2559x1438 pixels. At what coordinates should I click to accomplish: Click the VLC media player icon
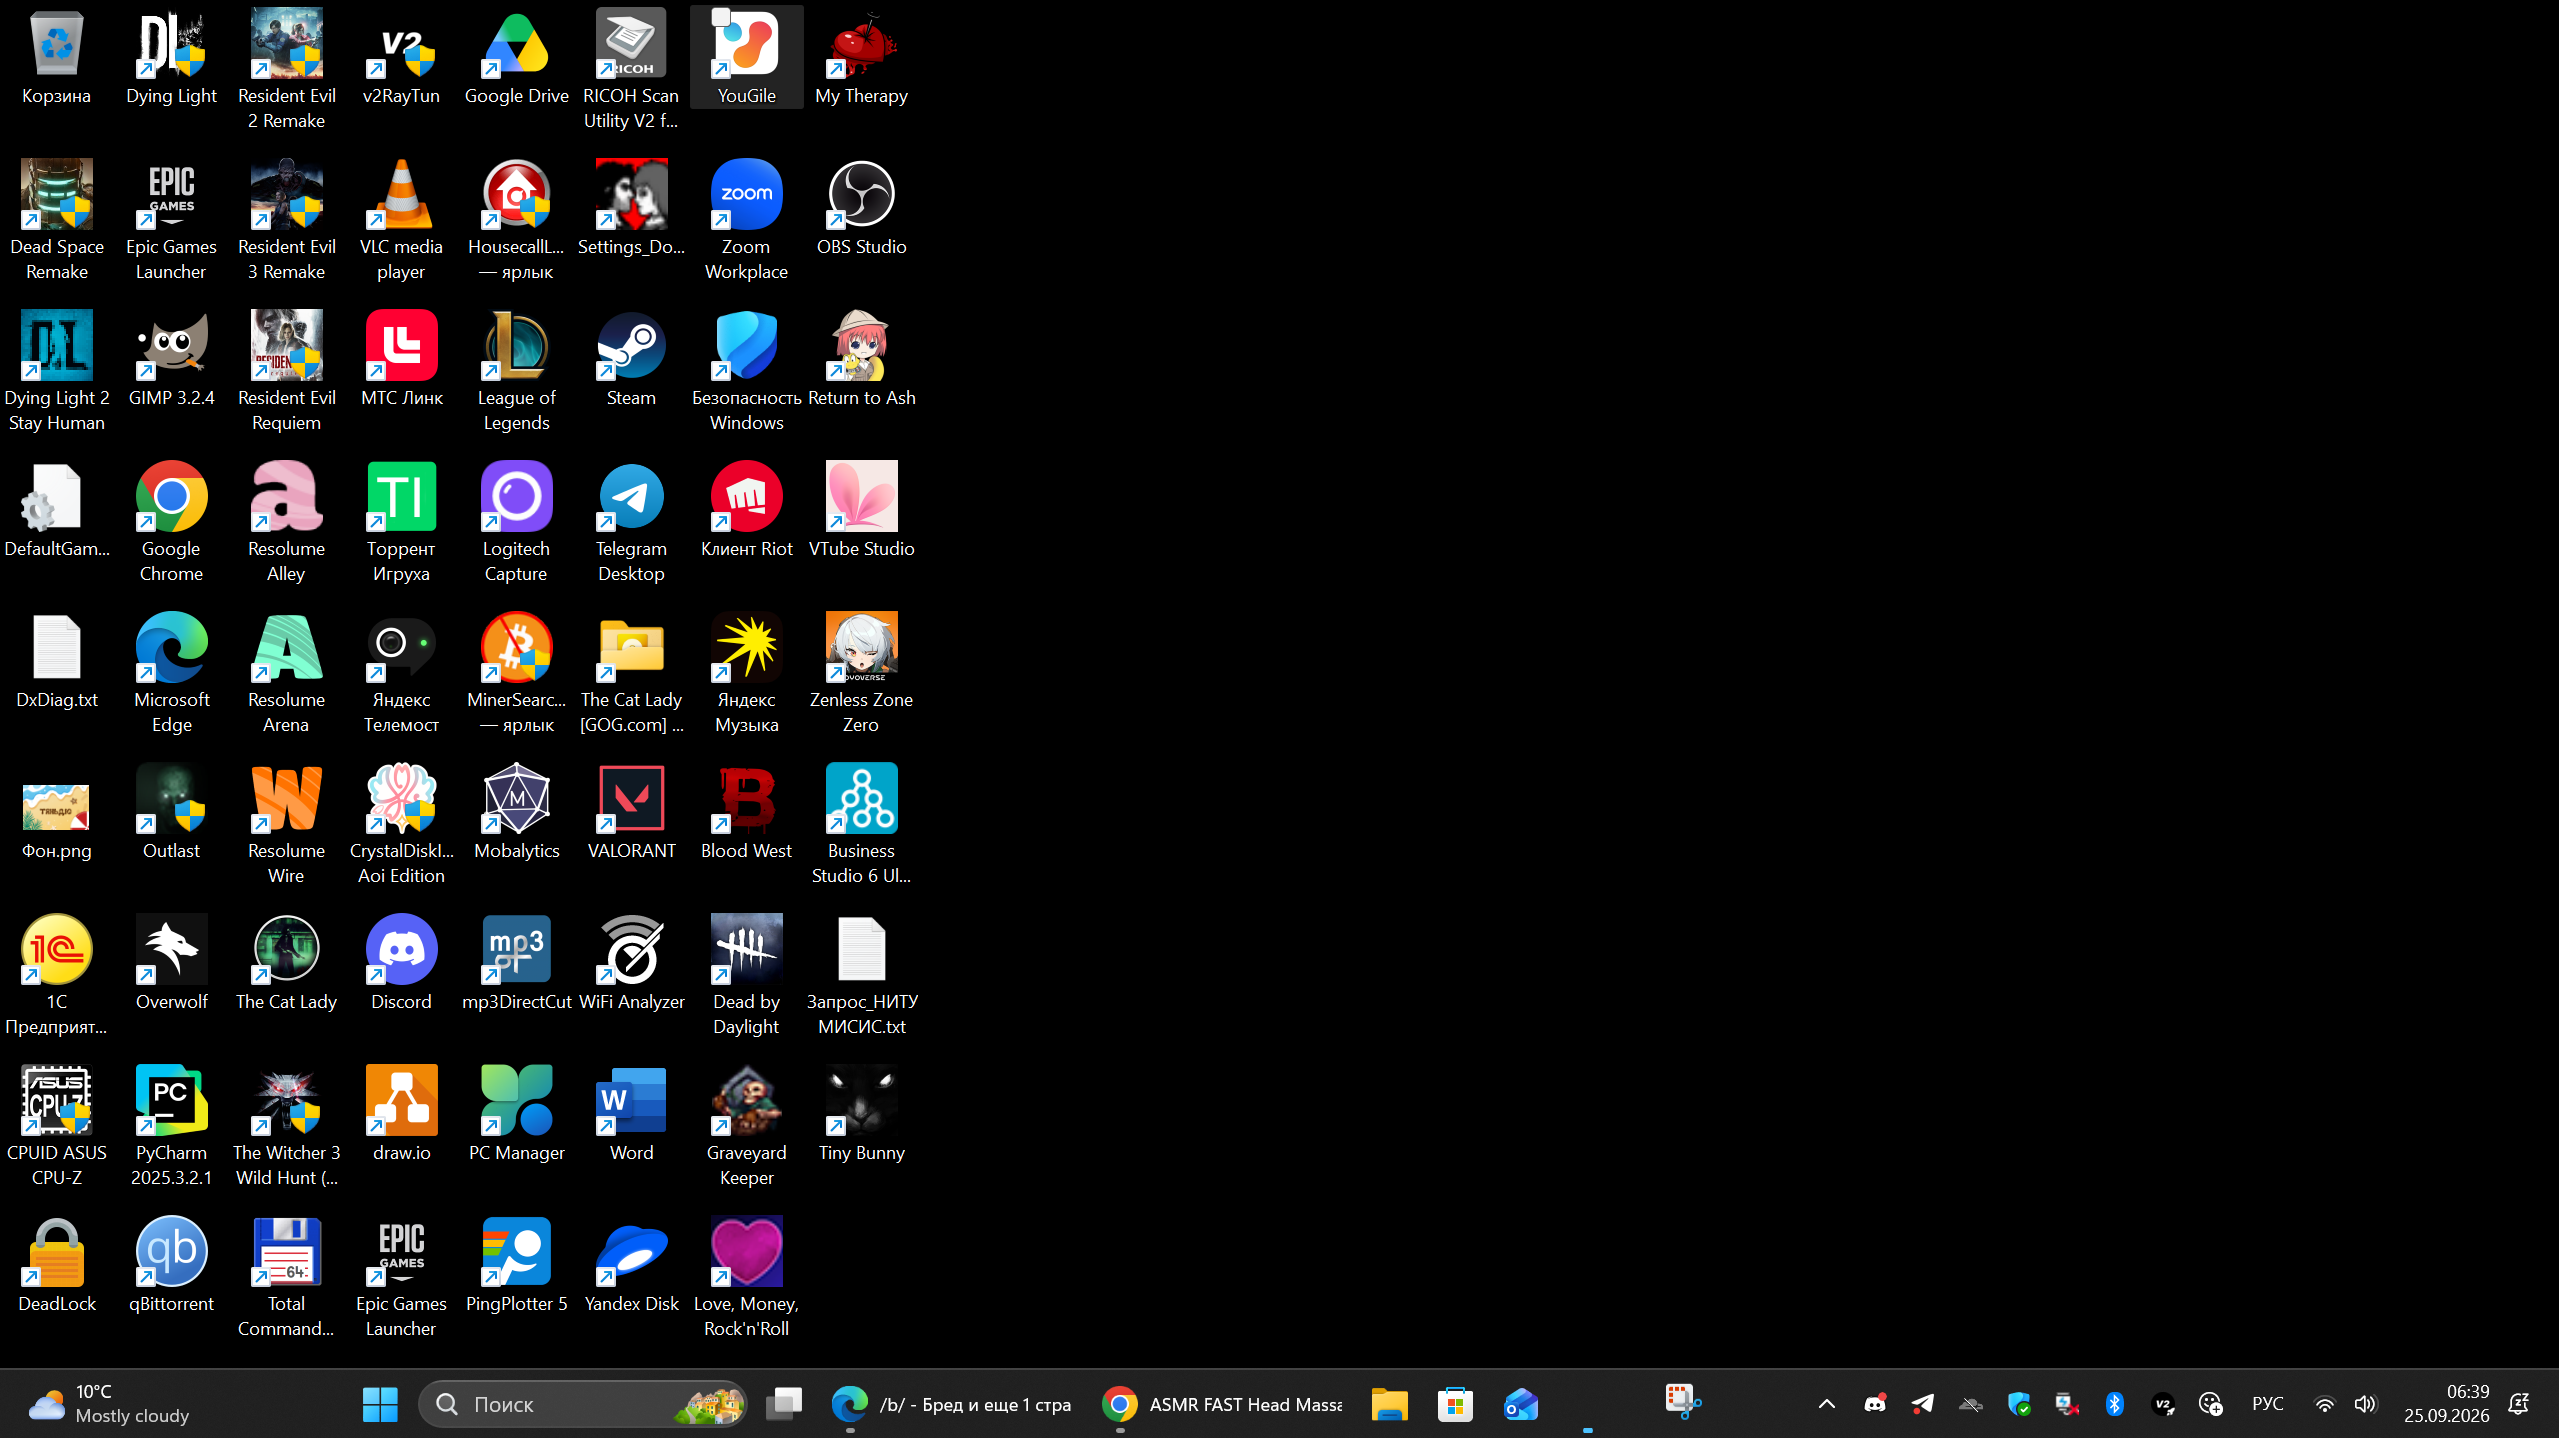click(401, 219)
